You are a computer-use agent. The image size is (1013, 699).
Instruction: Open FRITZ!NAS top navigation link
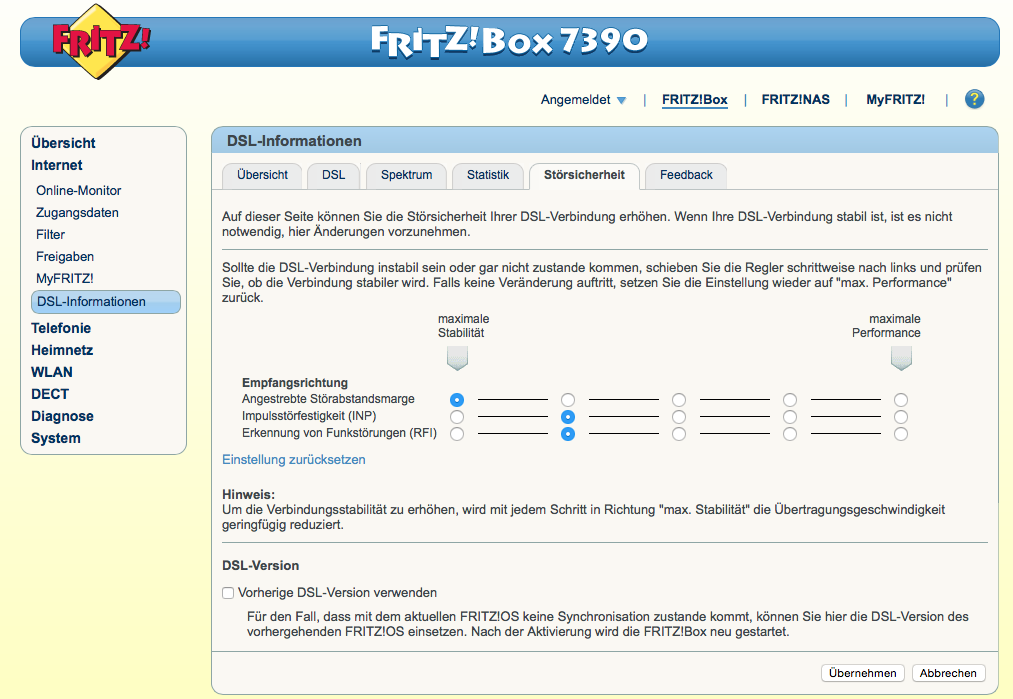point(795,99)
